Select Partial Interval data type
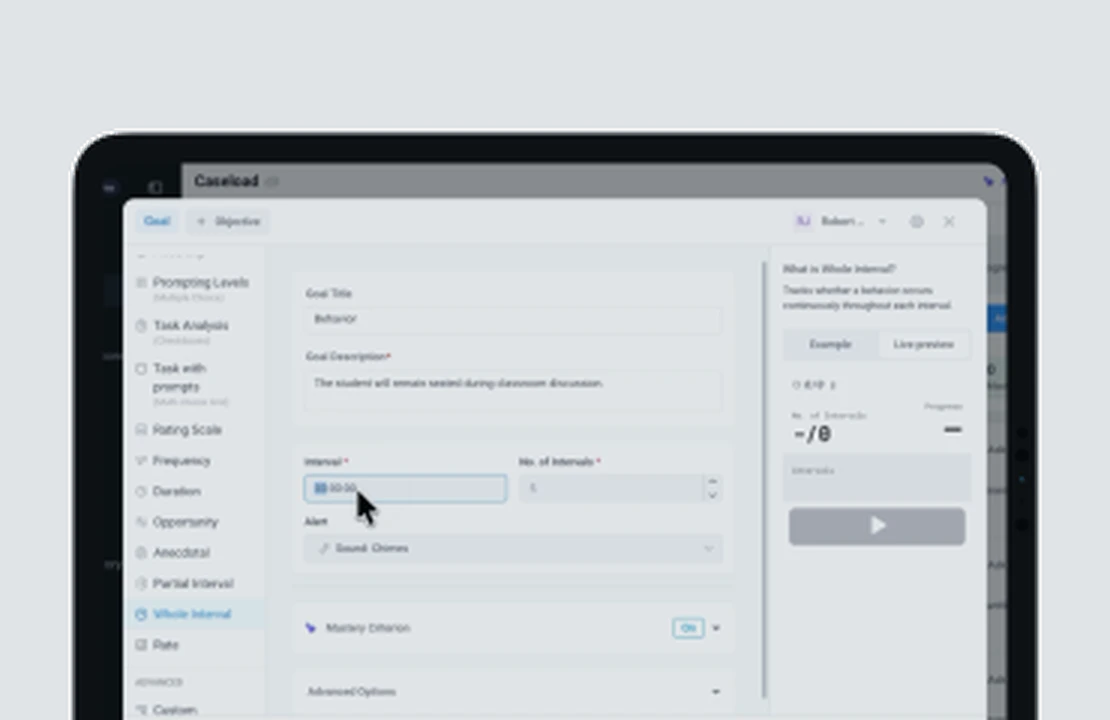Viewport: 1110px width, 720px height. coord(193,583)
